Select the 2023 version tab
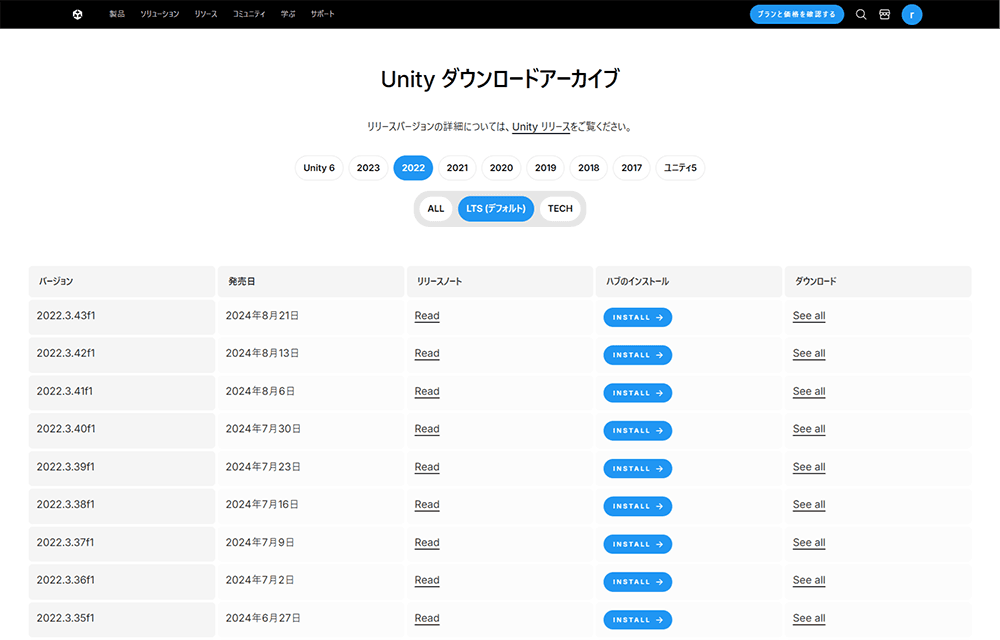This screenshot has width=1000, height=640. (368, 168)
